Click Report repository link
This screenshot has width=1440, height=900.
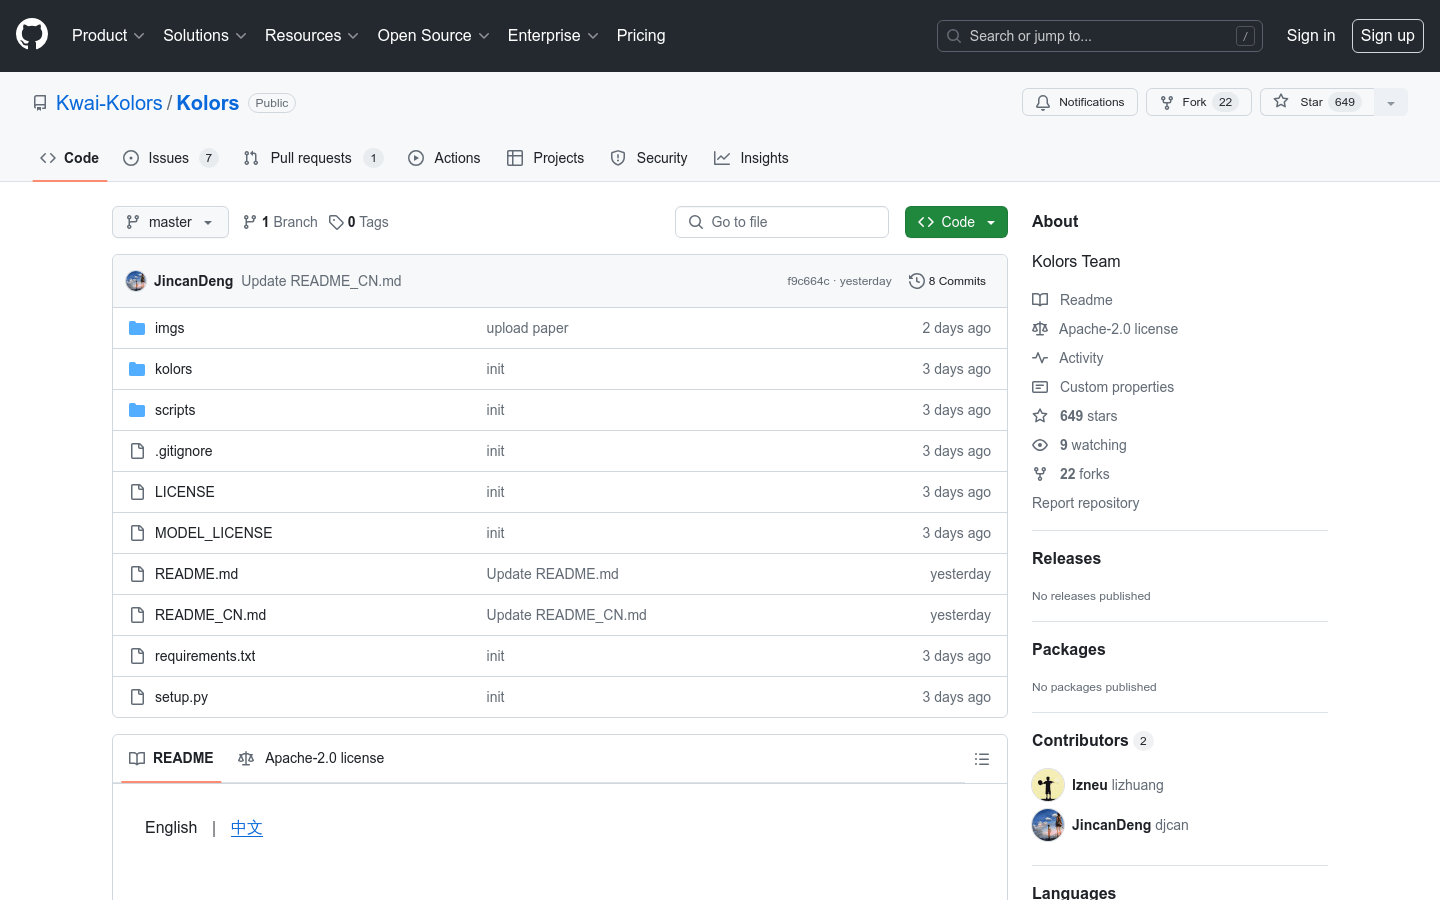(1085, 503)
